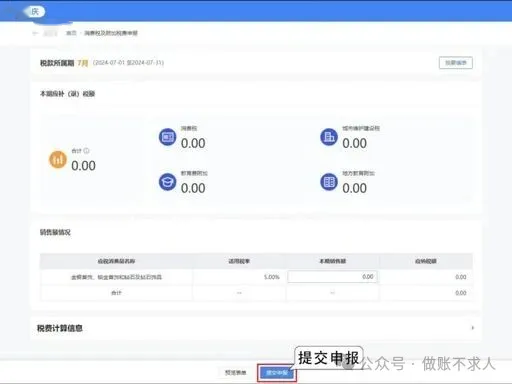This screenshot has height=384, width=512.
Task: Click the info circle next to 合计
Action: tap(86, 151)
